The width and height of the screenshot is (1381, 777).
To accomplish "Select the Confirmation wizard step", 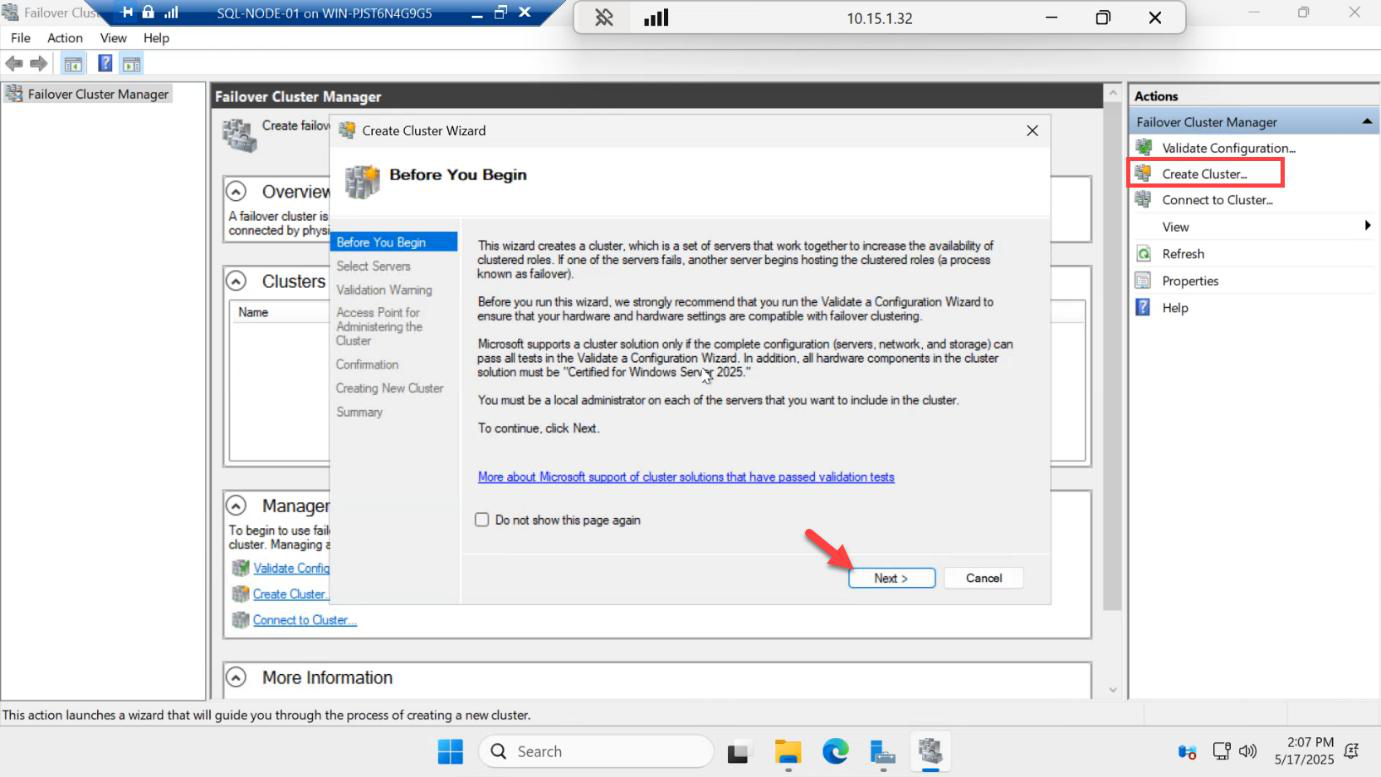I will 367,364.
